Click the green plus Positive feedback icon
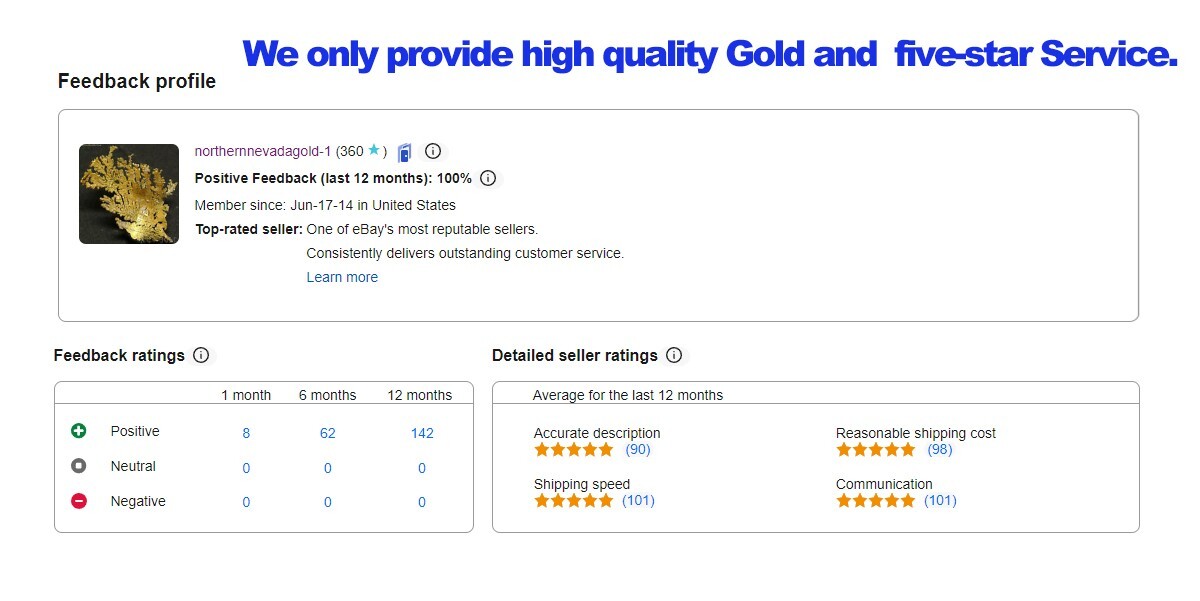Image resolution: width=1200 pixels, height=601 pixels. [82, 431]
